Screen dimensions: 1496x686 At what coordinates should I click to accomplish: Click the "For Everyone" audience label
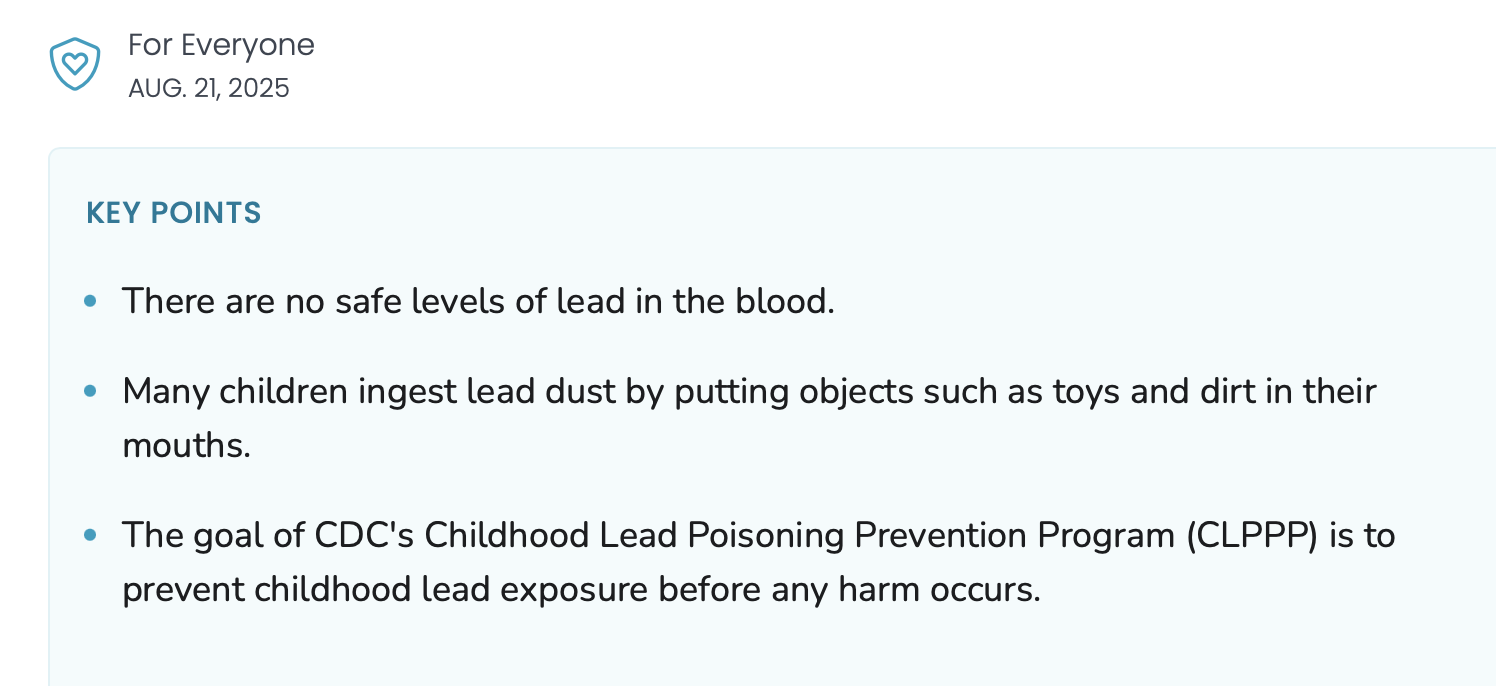click(x=221, y=45)
